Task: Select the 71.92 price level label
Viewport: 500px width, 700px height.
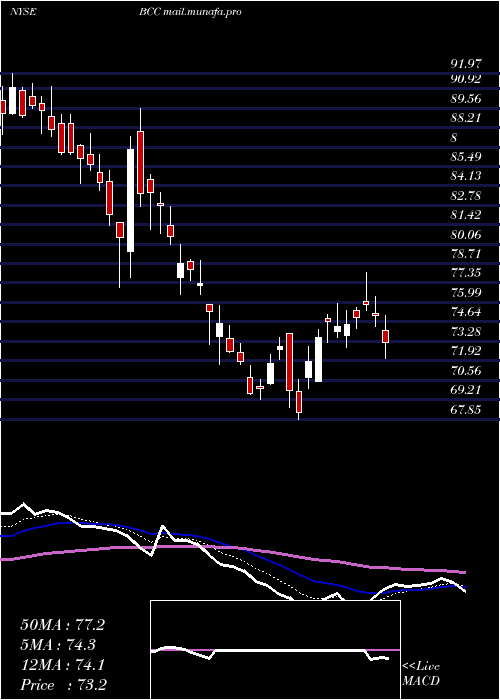Action: (466, 350)
